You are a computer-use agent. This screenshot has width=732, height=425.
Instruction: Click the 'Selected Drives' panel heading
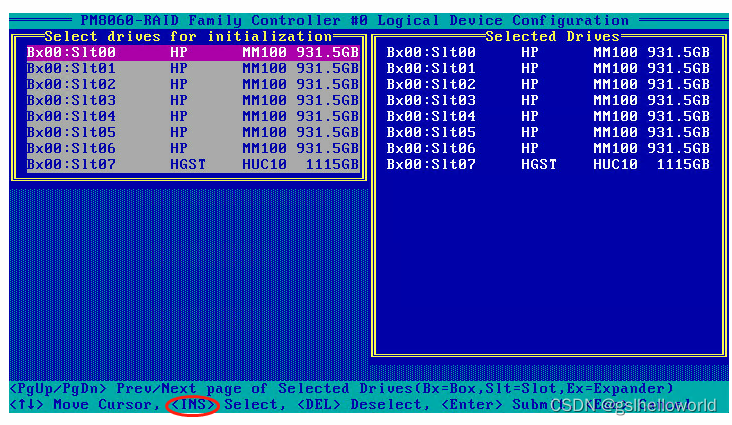pos(552,36)
